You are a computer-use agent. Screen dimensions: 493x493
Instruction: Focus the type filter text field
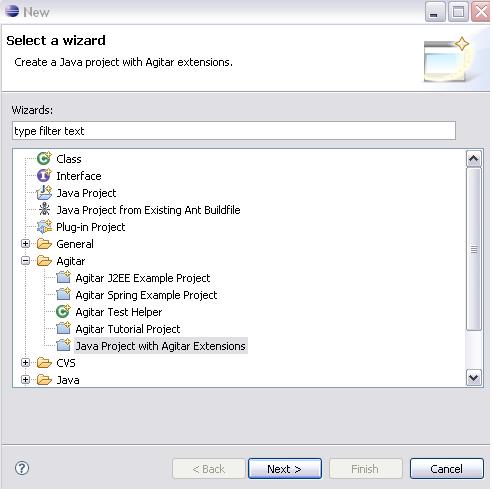click(x=234, y=131)
